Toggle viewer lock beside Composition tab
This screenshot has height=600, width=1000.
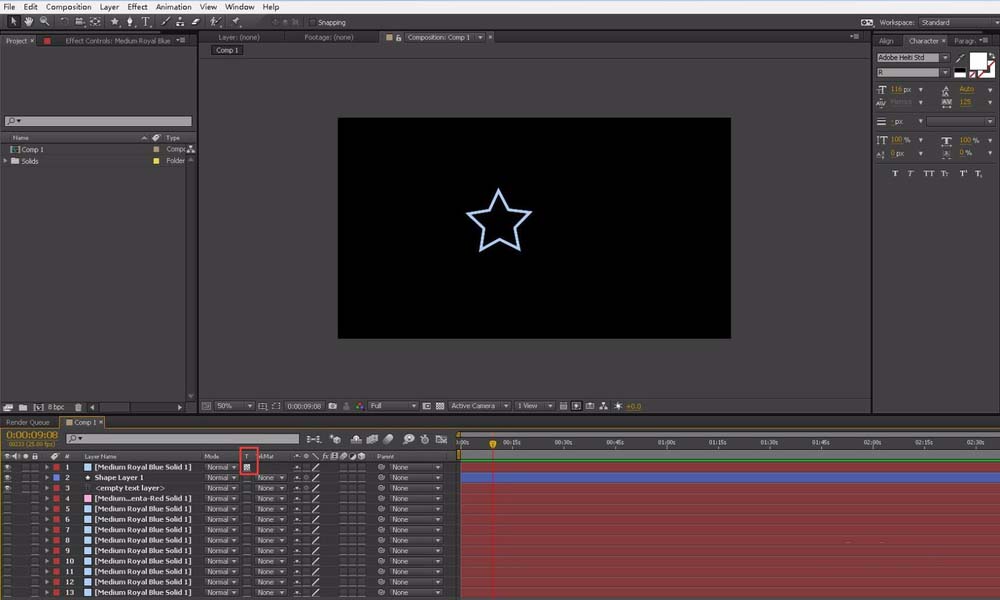click(399, 38)
